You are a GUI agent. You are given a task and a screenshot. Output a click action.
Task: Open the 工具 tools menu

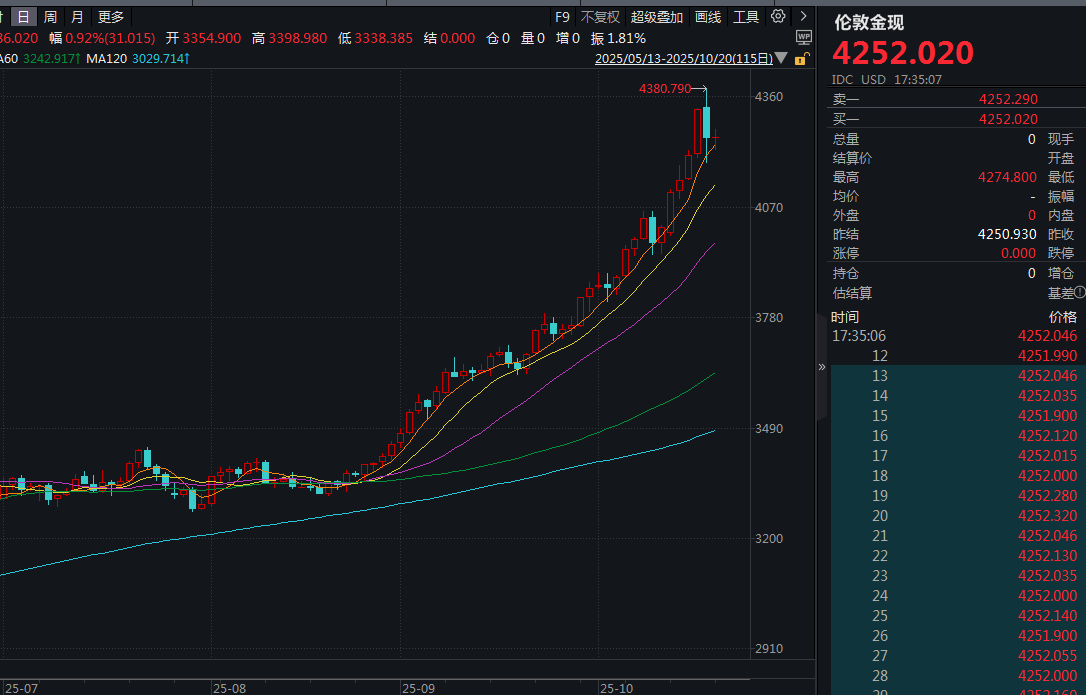click(746, 17)
